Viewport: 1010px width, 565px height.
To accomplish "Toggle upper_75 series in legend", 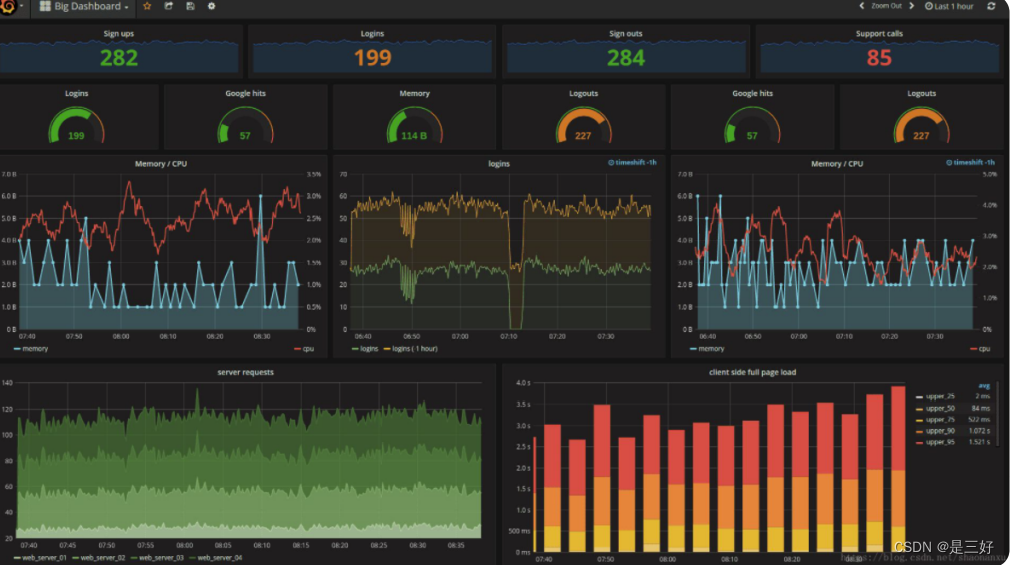I will [x=940, y=420].
